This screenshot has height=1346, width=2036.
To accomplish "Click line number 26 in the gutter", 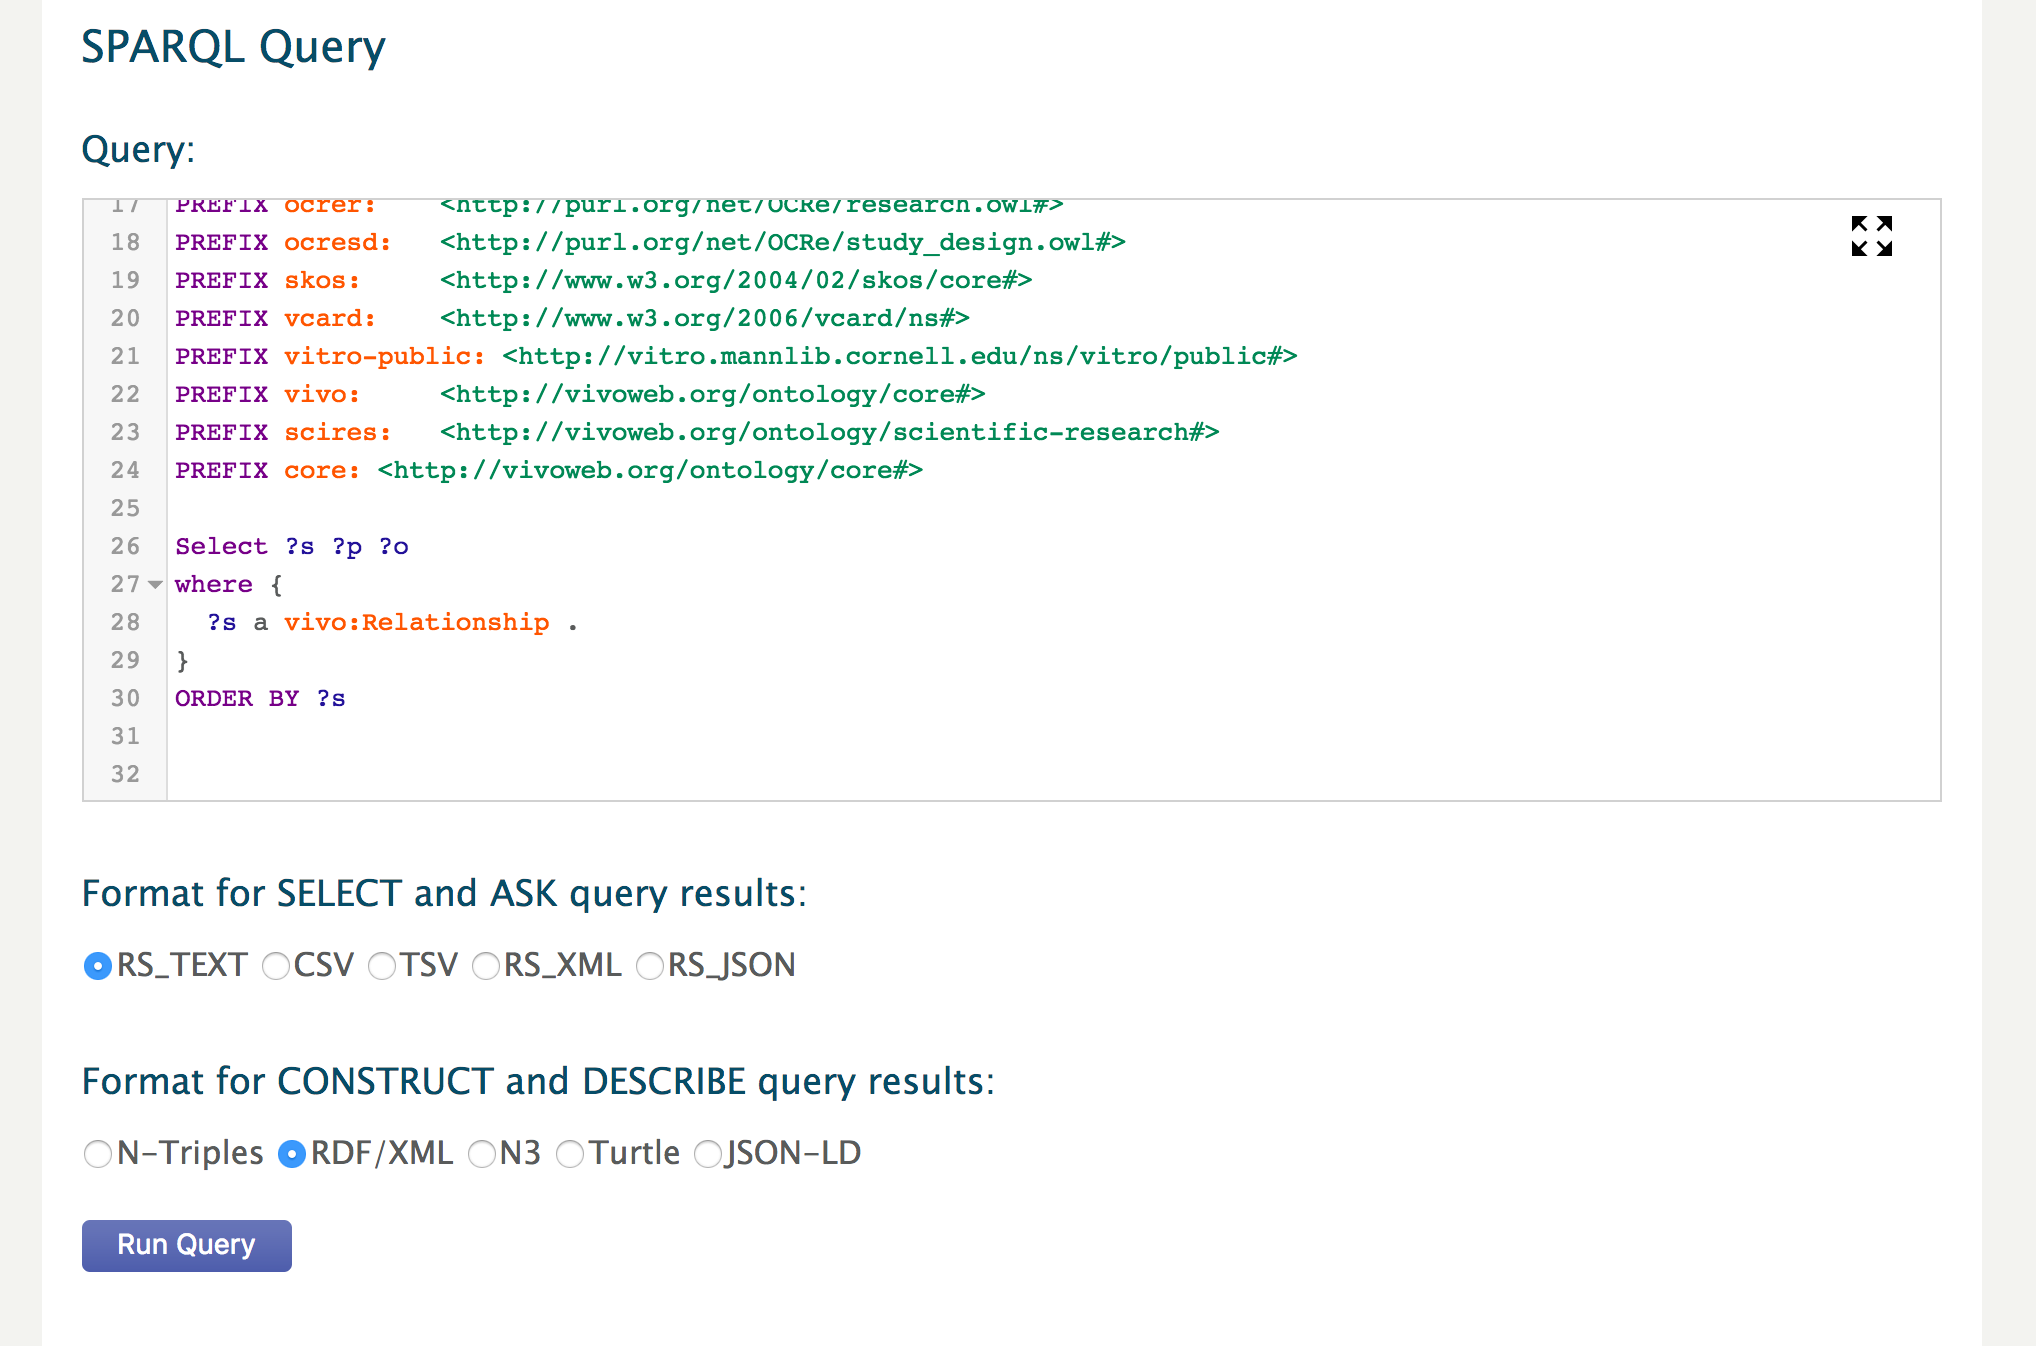I will tap(125, 546).
